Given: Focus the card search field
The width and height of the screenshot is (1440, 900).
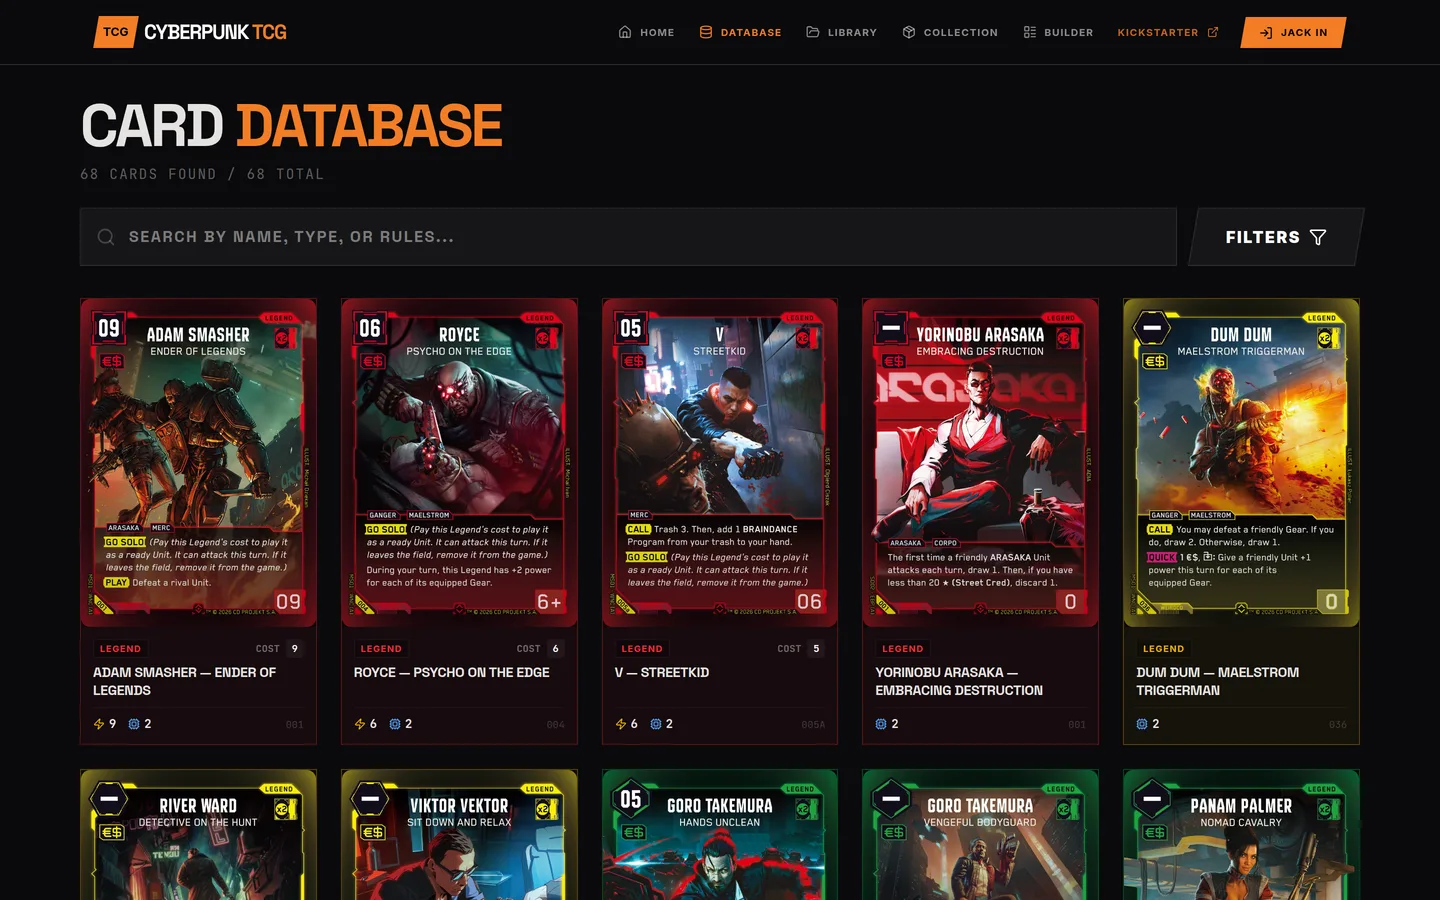Looking at the screenshot, I should [628, 237].
